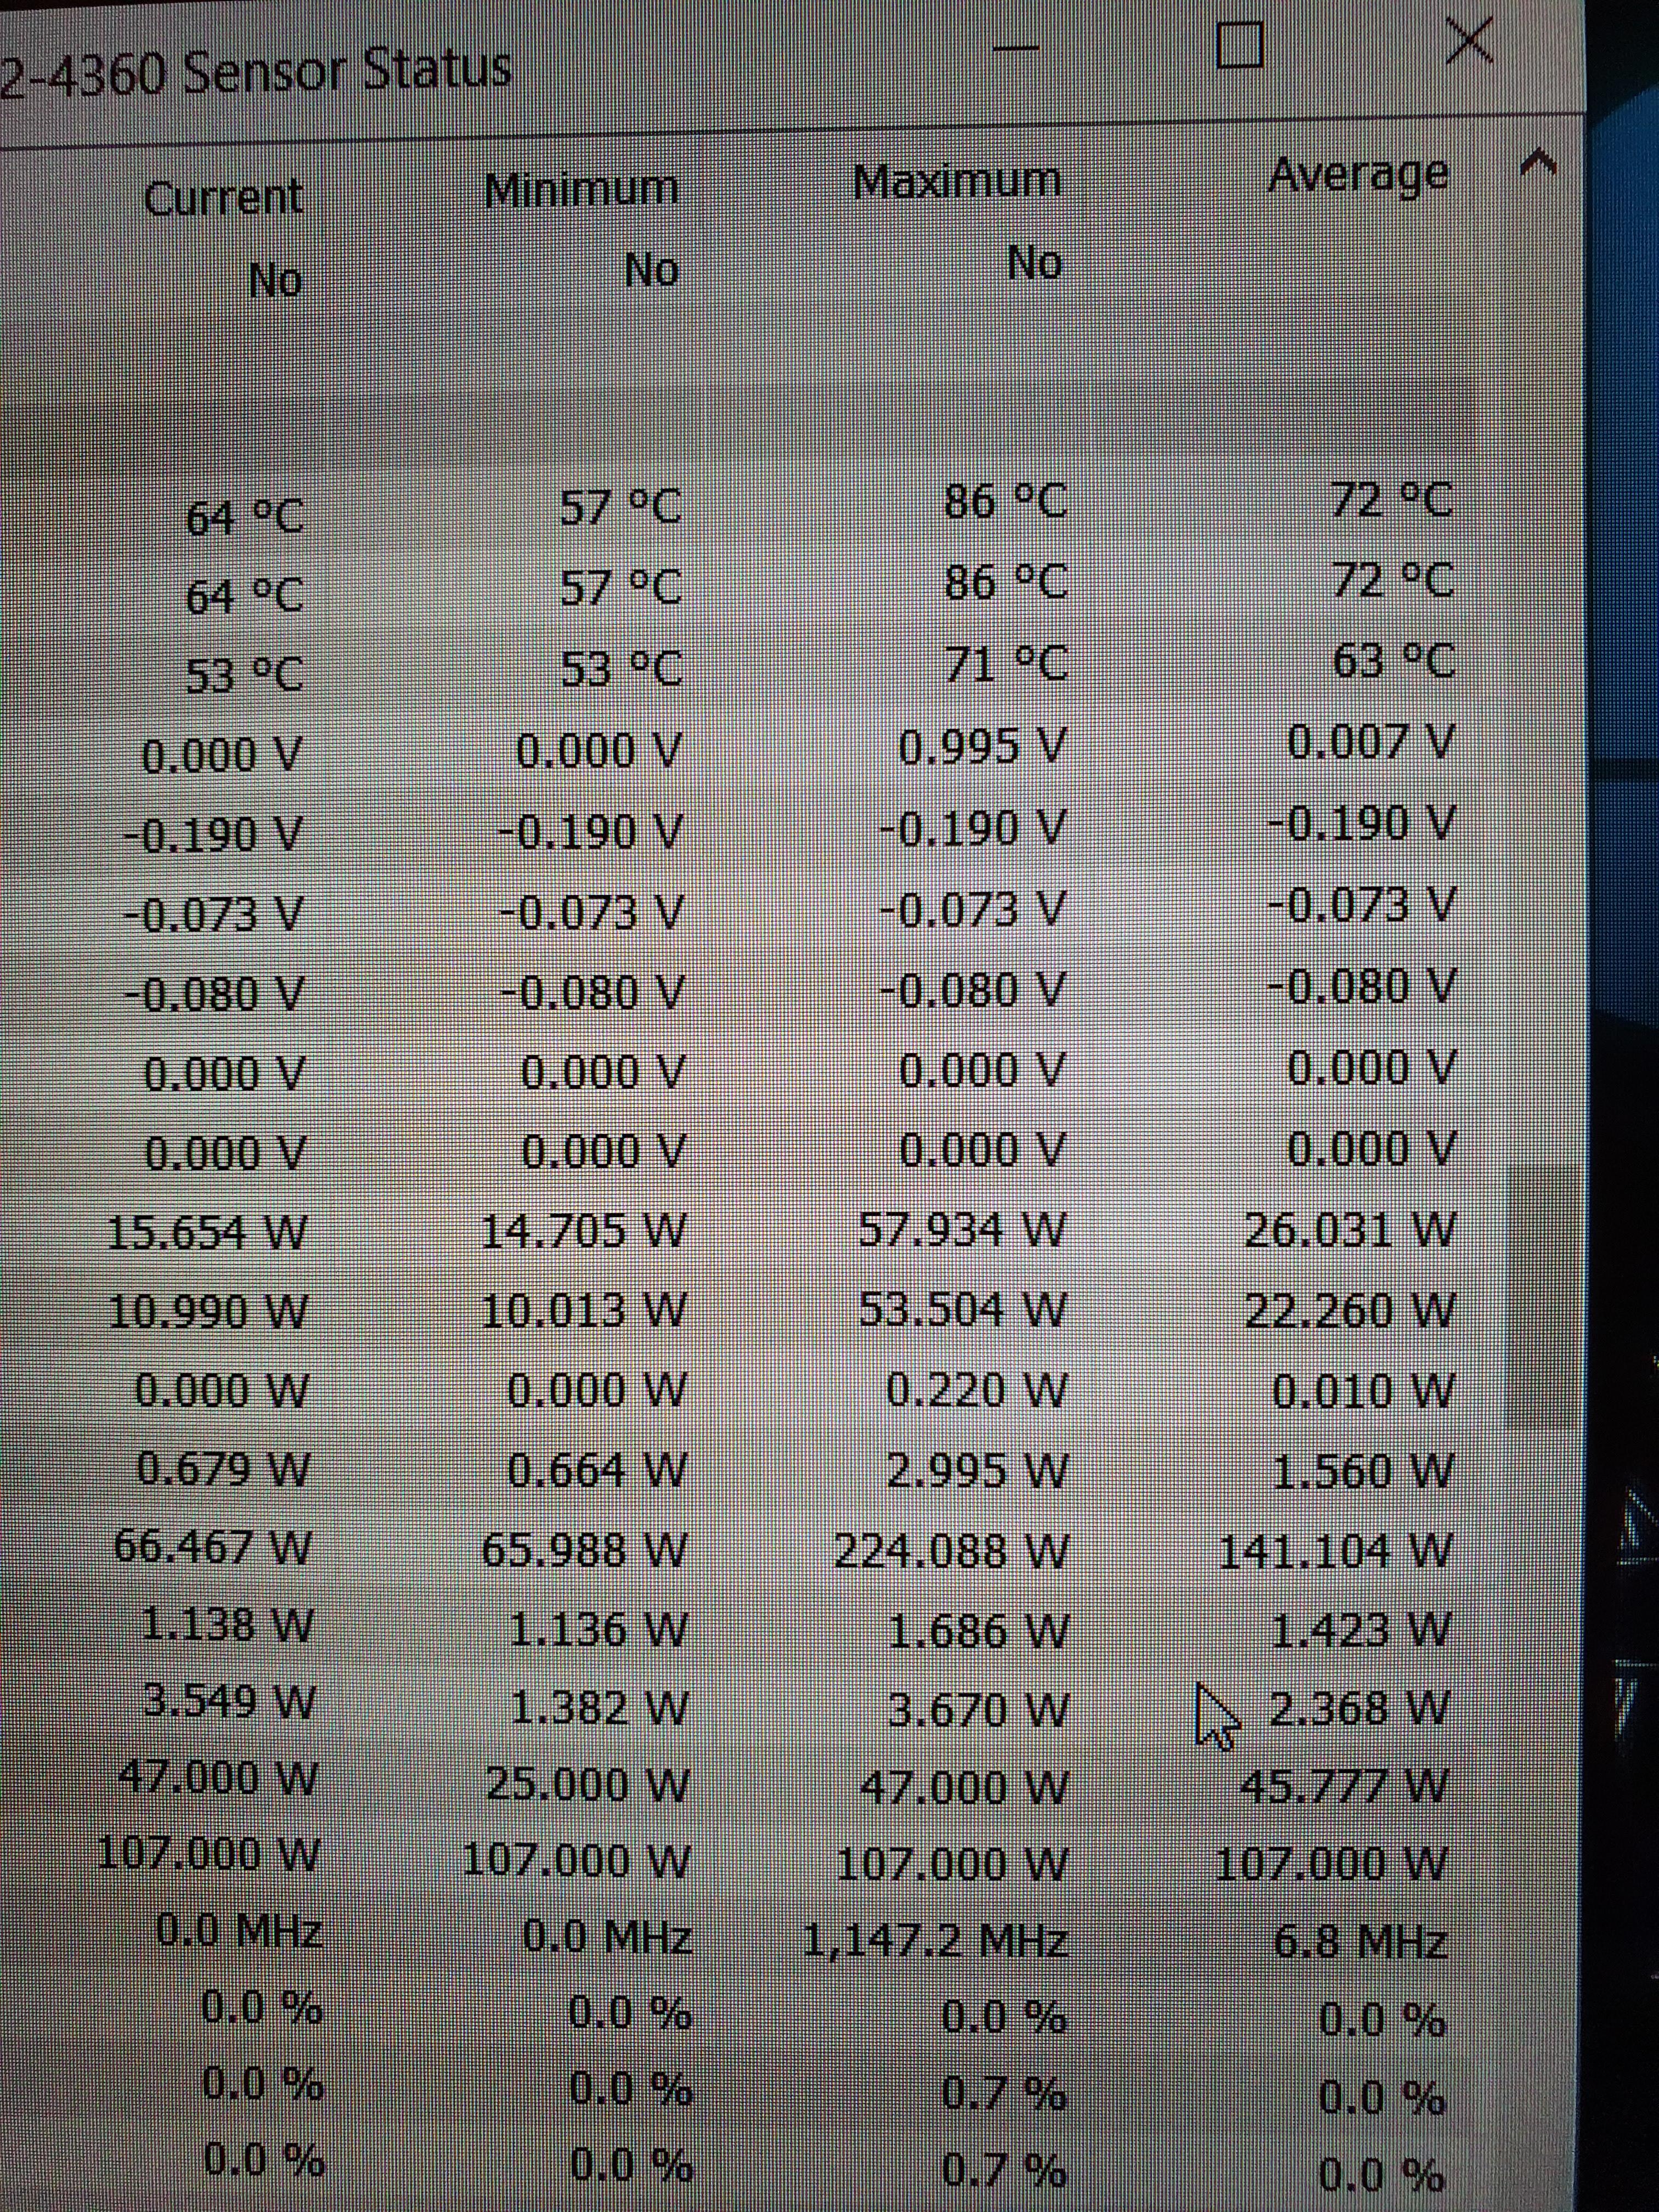Click the 0.679 W current cell

[x=223, y=1469]
